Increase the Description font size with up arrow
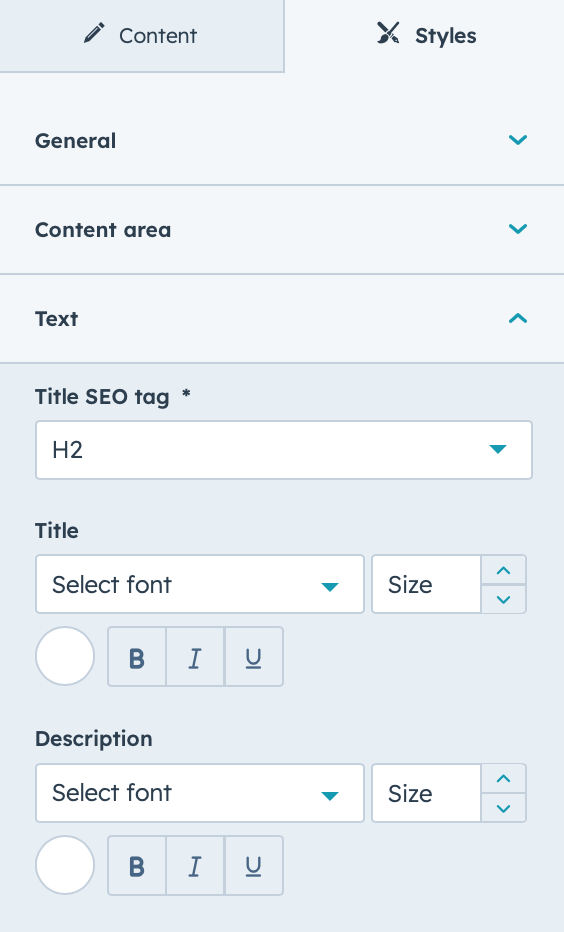The height and width of the screenshot is (932, 564). pyautogui.click(x=503, y=779)
